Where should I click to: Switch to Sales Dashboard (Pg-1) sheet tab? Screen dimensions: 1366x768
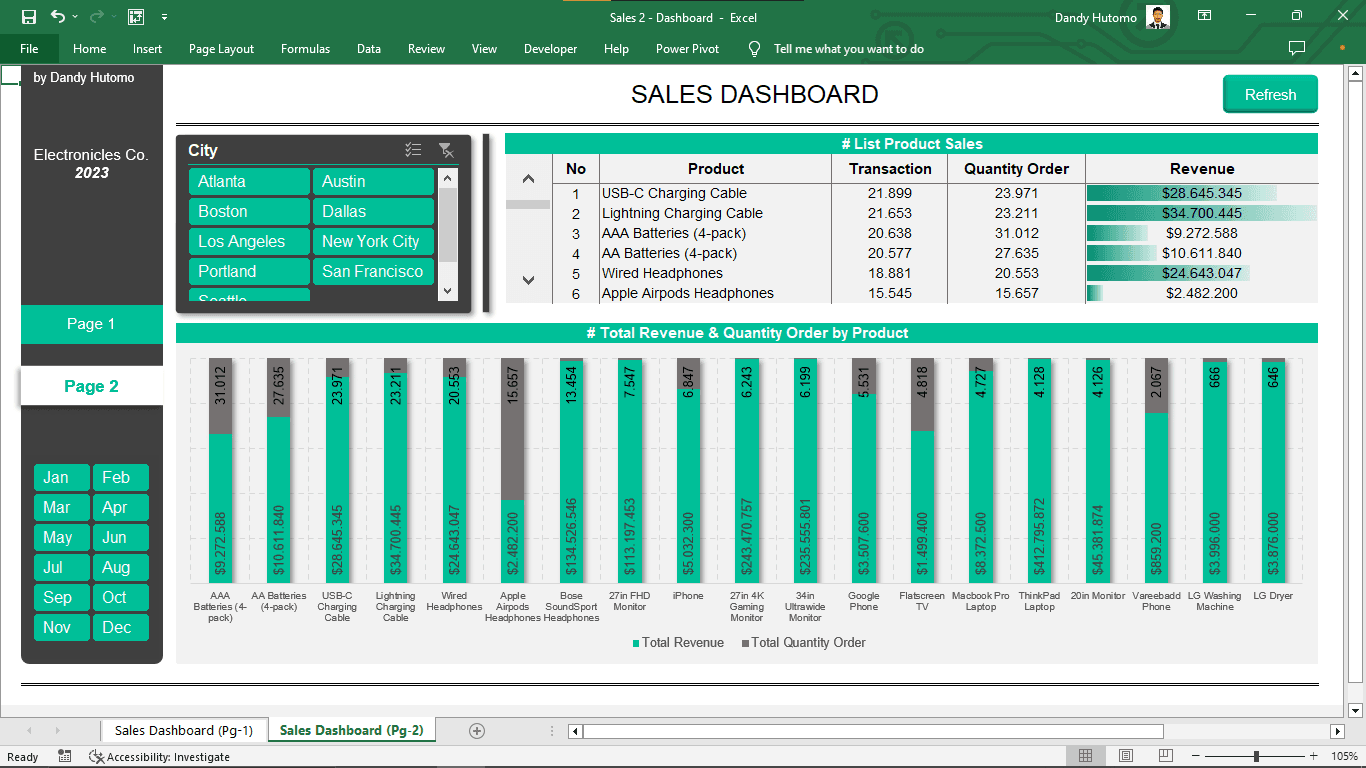click(x=184, y=731)
